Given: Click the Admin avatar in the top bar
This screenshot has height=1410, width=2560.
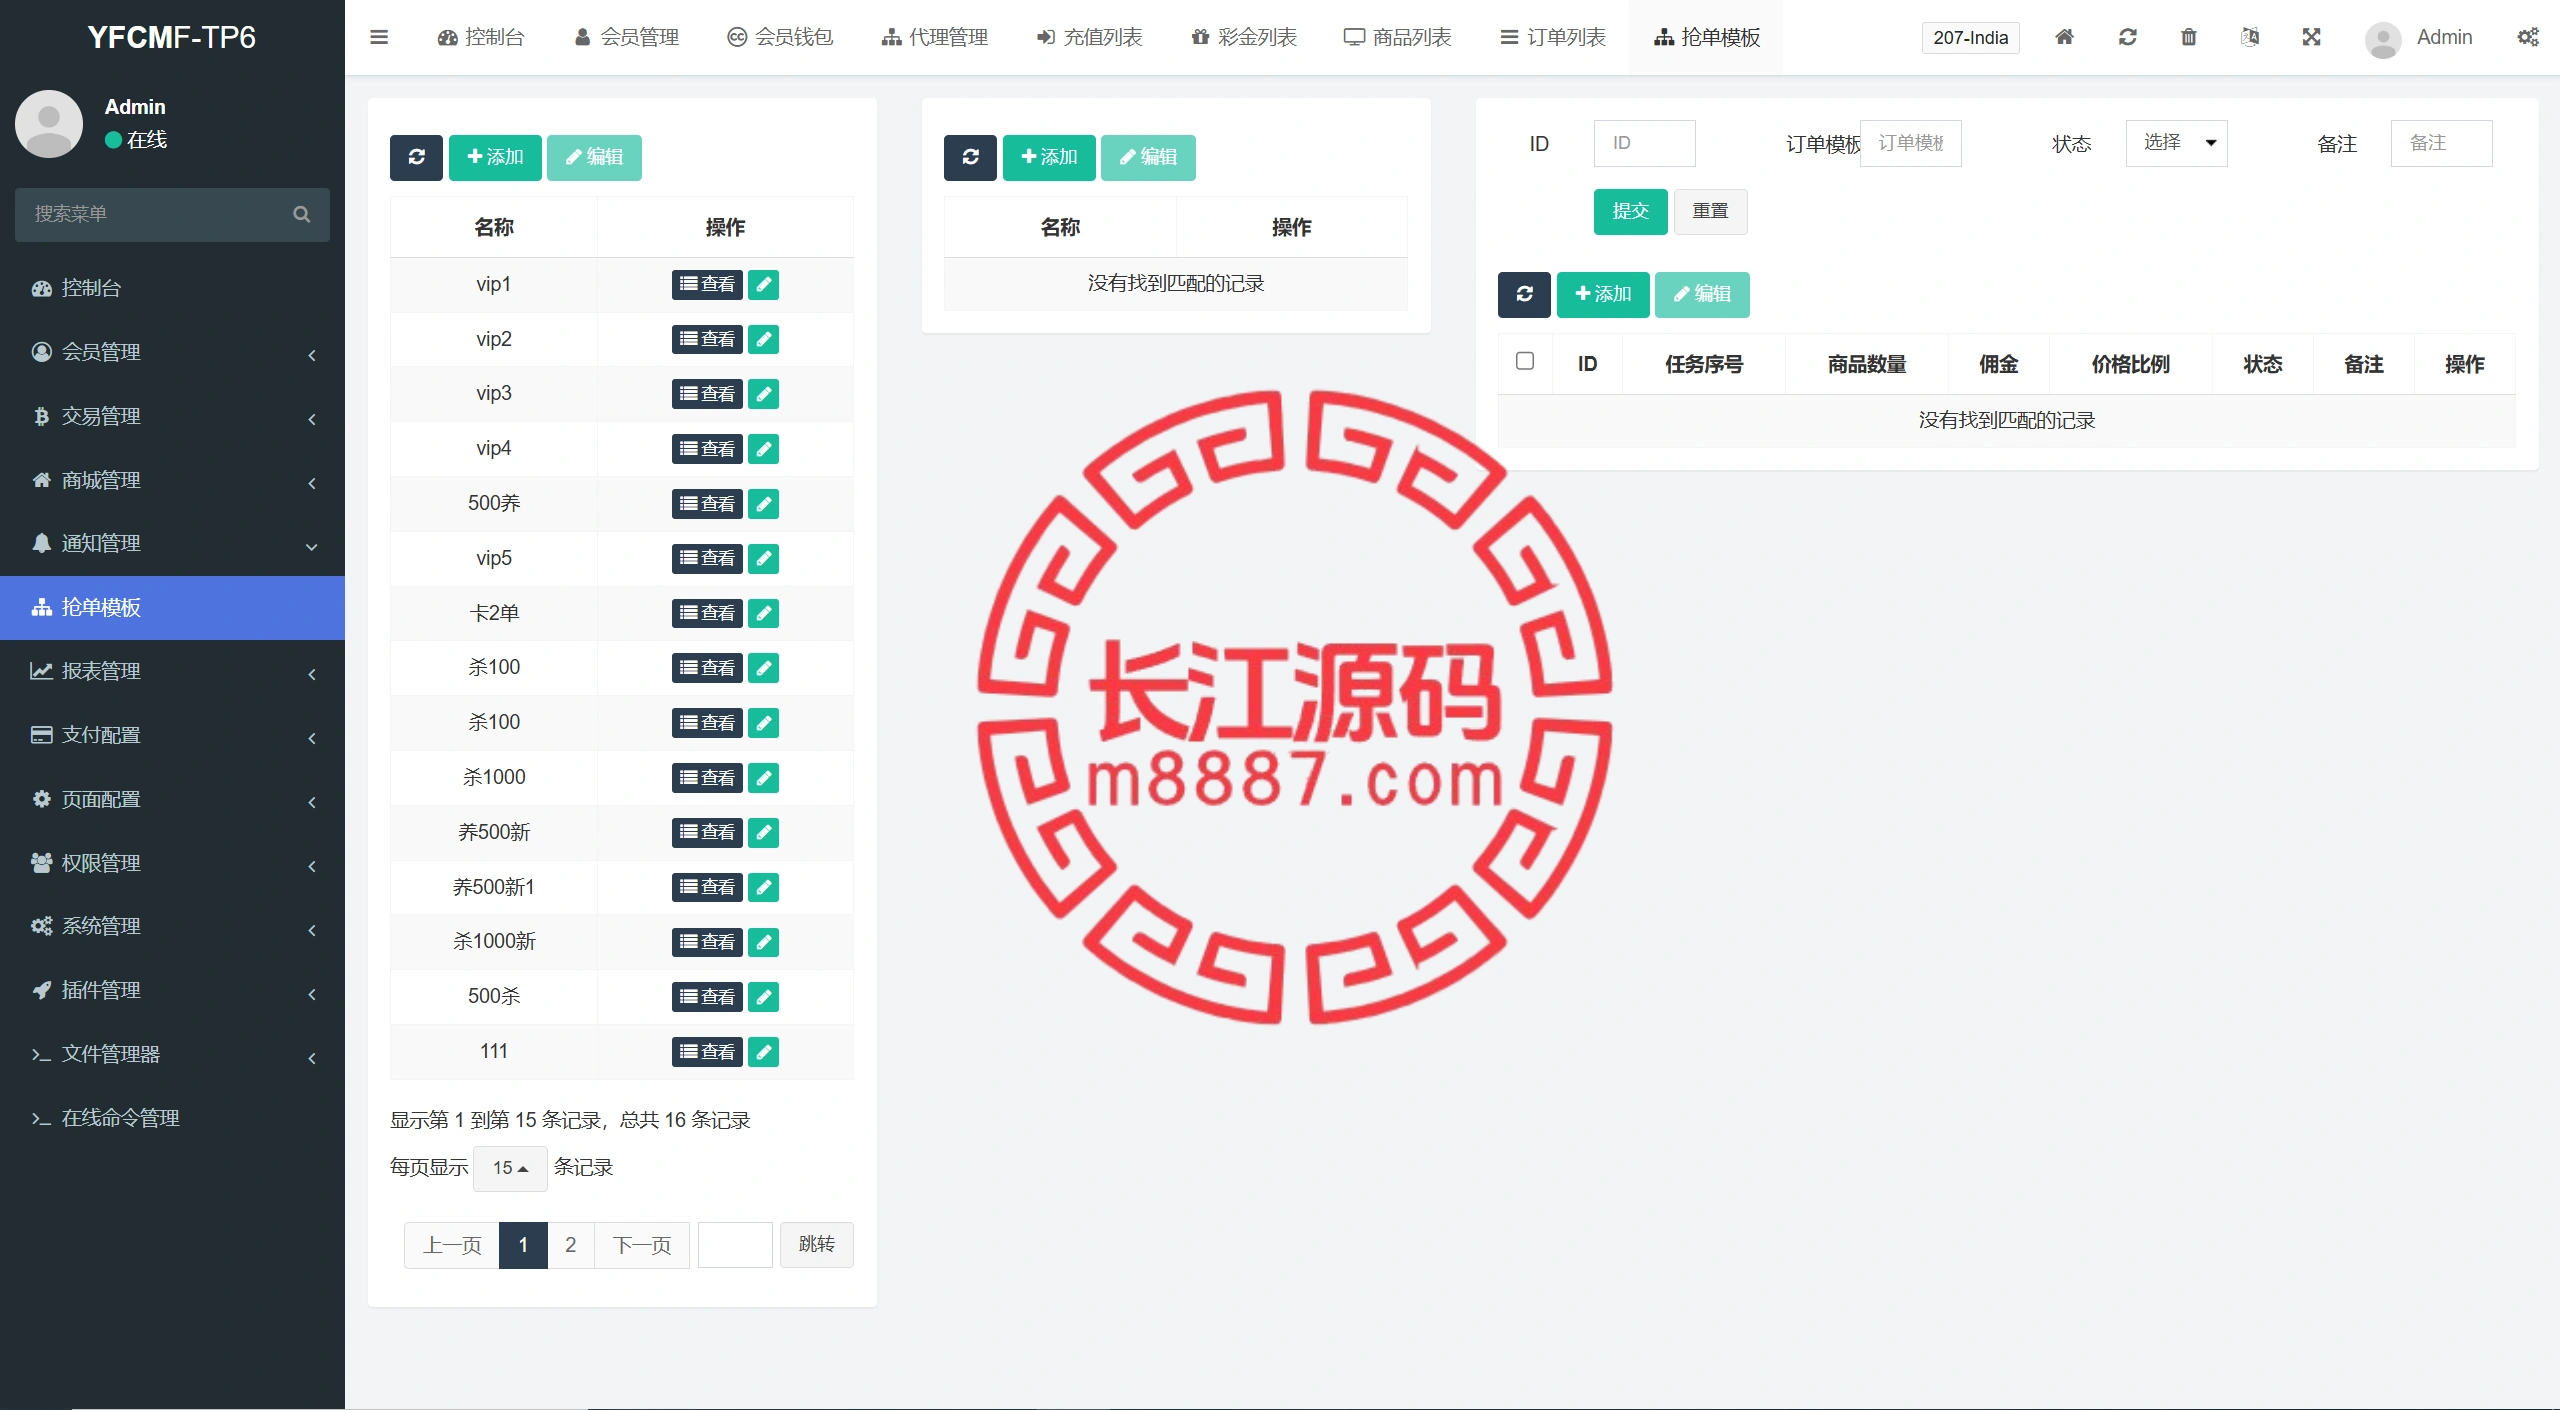Looking at the screenshot, I should click(2383, 39).
